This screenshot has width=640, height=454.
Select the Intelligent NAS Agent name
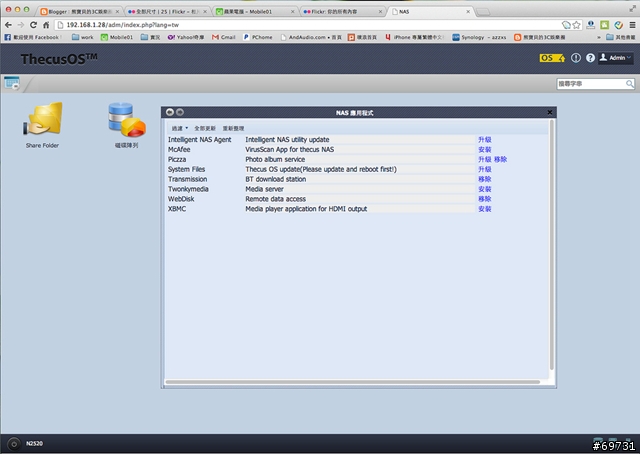point(200,140)
